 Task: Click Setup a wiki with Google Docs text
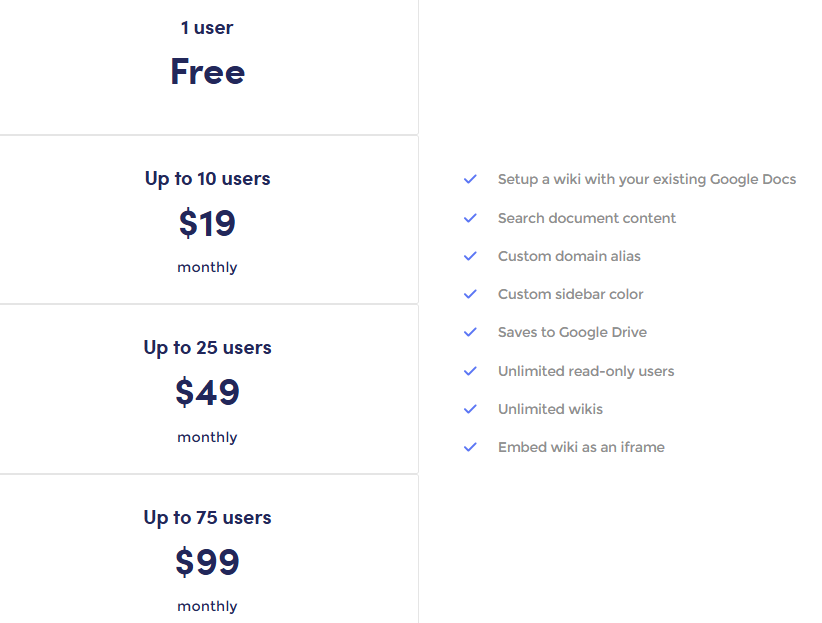(647, 179)
